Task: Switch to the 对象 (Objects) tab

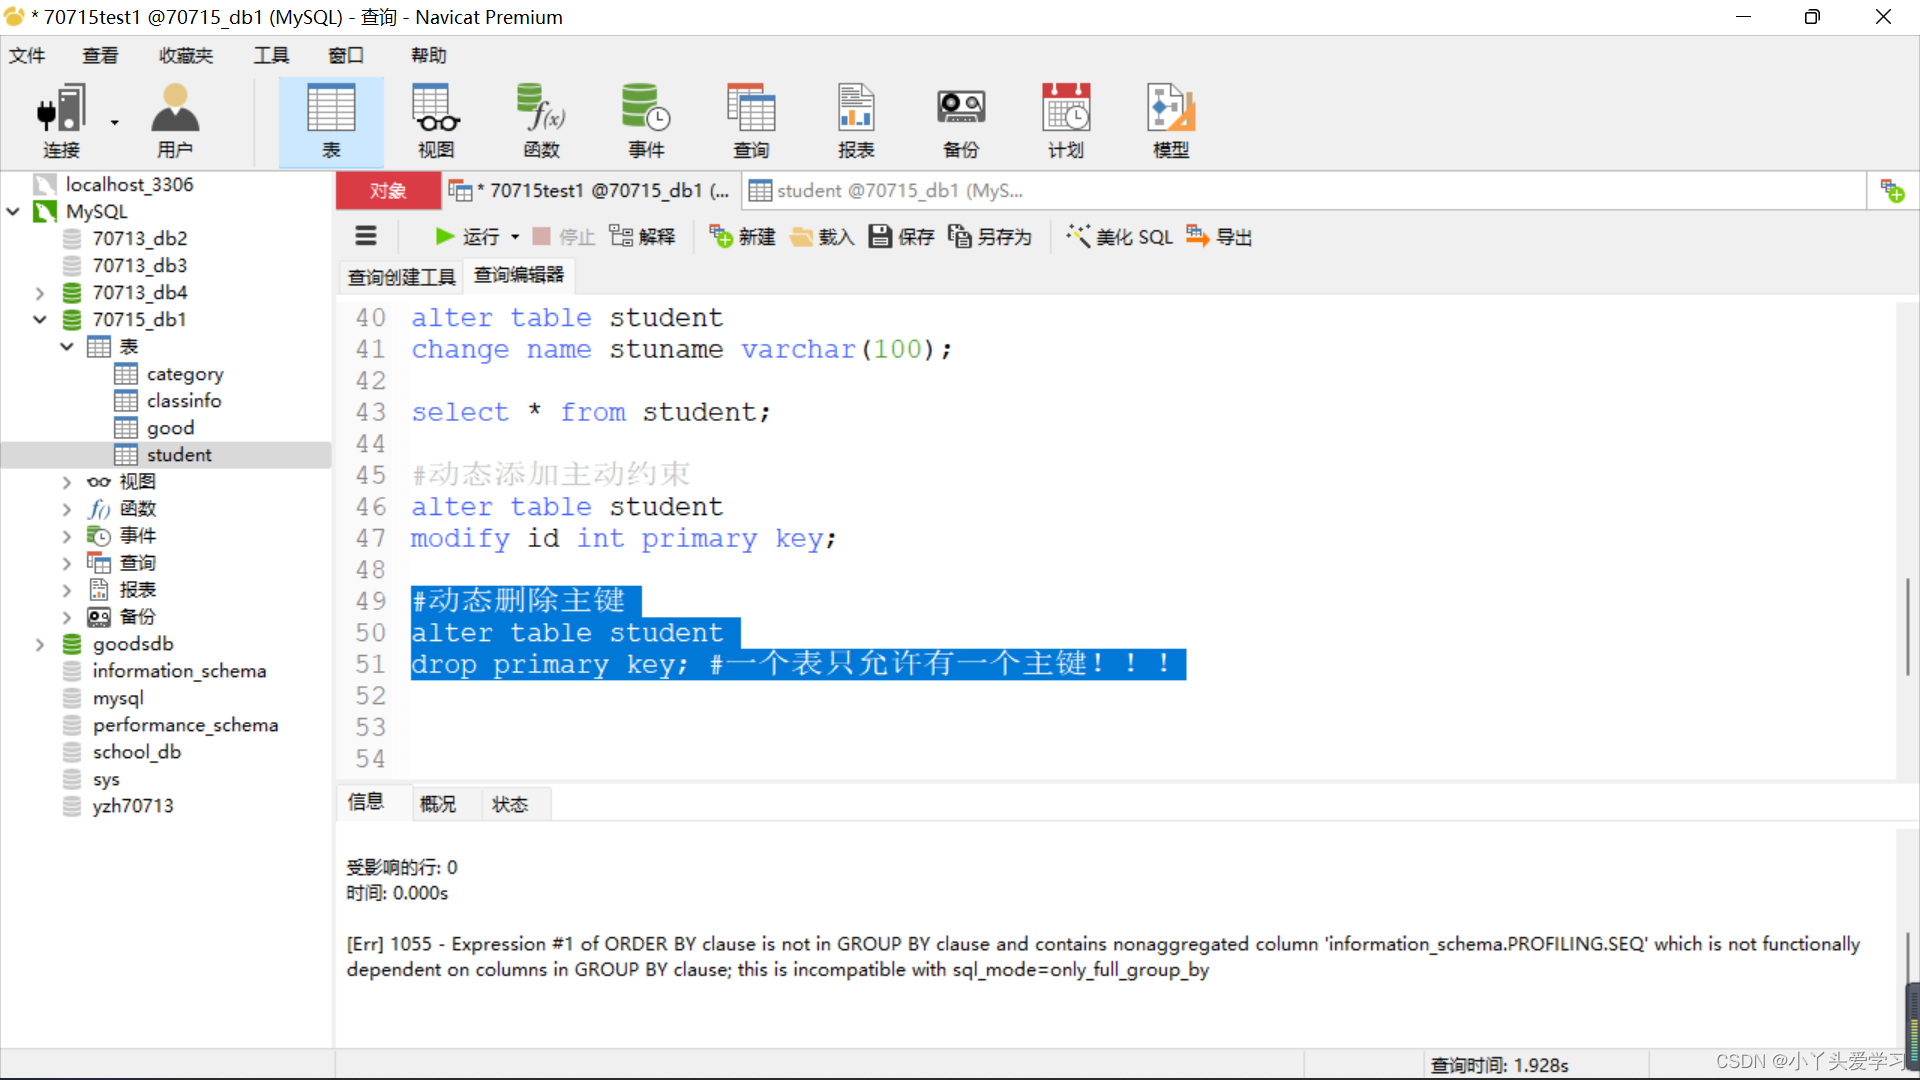Action: [x=388, y=191]
